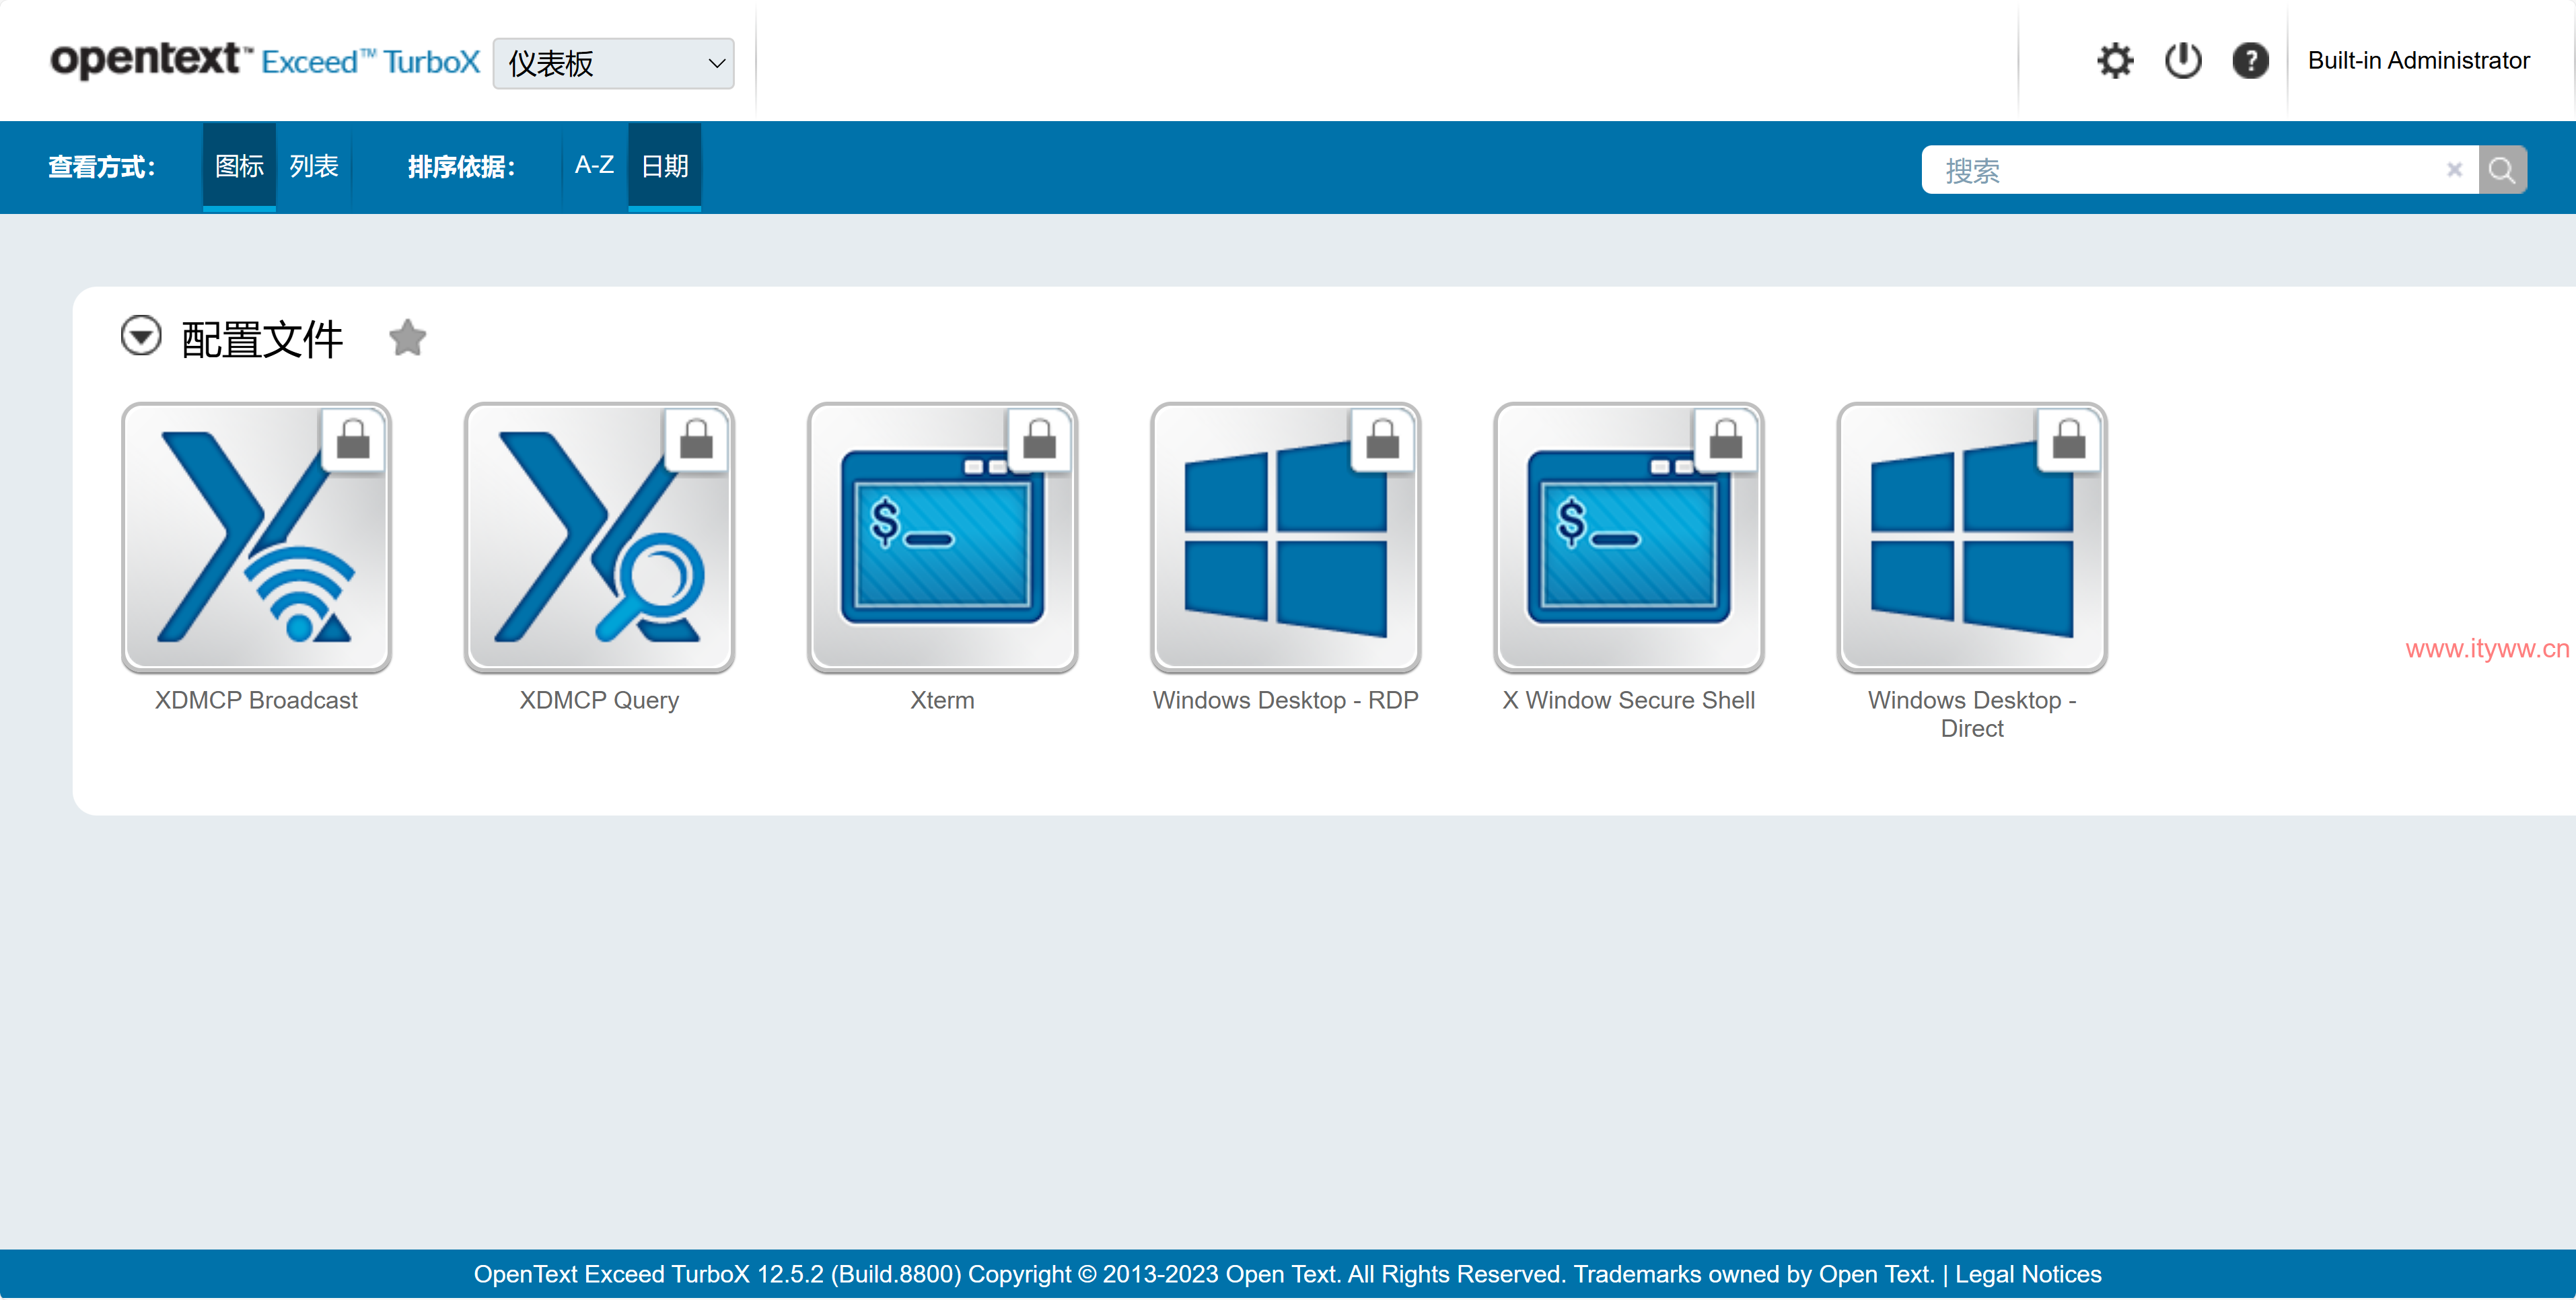Viewport: 2576px width, 1300px height.
Task: Toggle the favorite star next to 配置文件
Action: [407, 338]
